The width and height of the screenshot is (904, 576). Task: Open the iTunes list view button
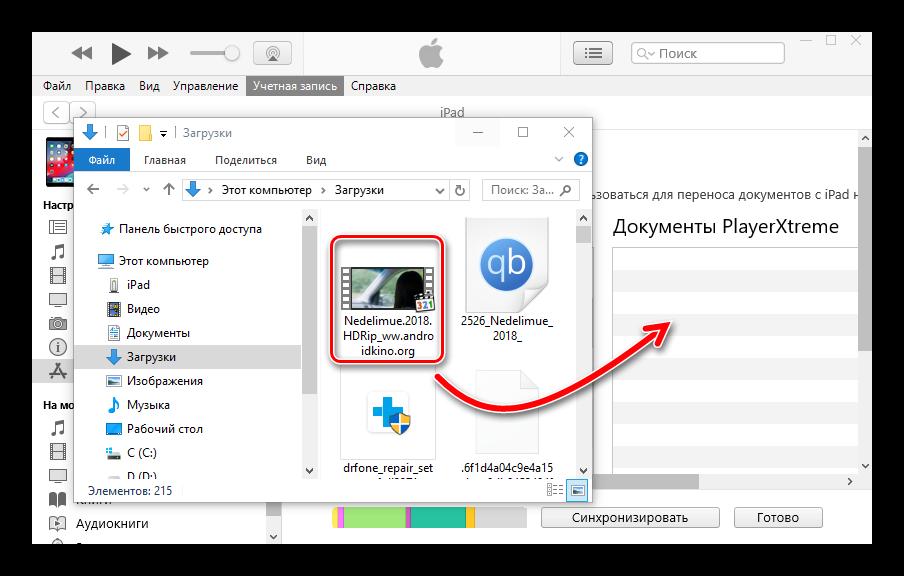pyautogui.click(x=593, y=54)
